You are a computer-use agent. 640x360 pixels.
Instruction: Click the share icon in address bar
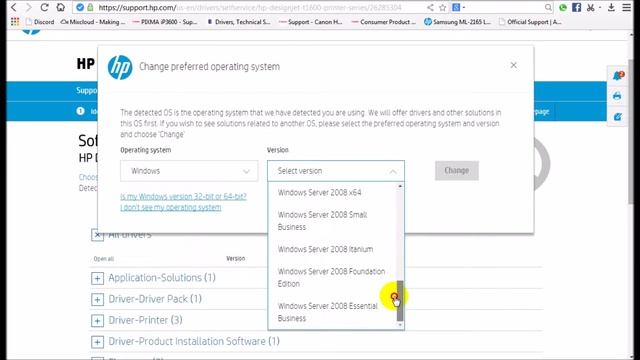coord(430,7)
